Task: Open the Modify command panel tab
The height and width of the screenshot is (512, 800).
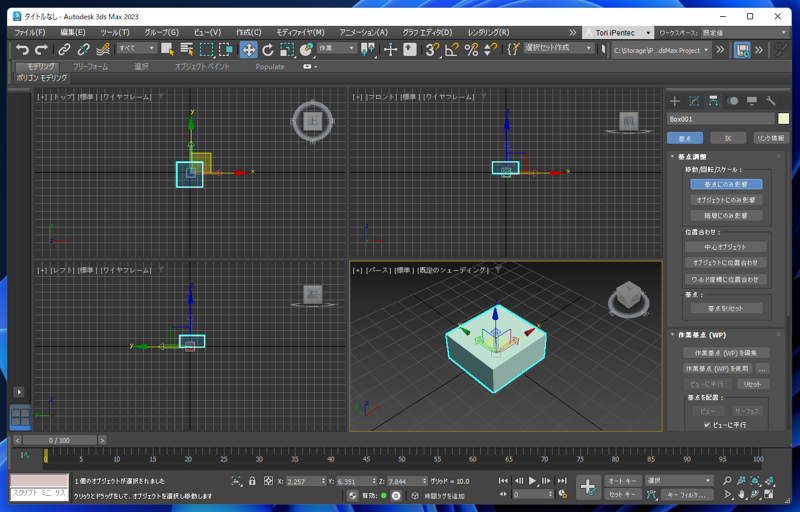Action: point(694,101)
